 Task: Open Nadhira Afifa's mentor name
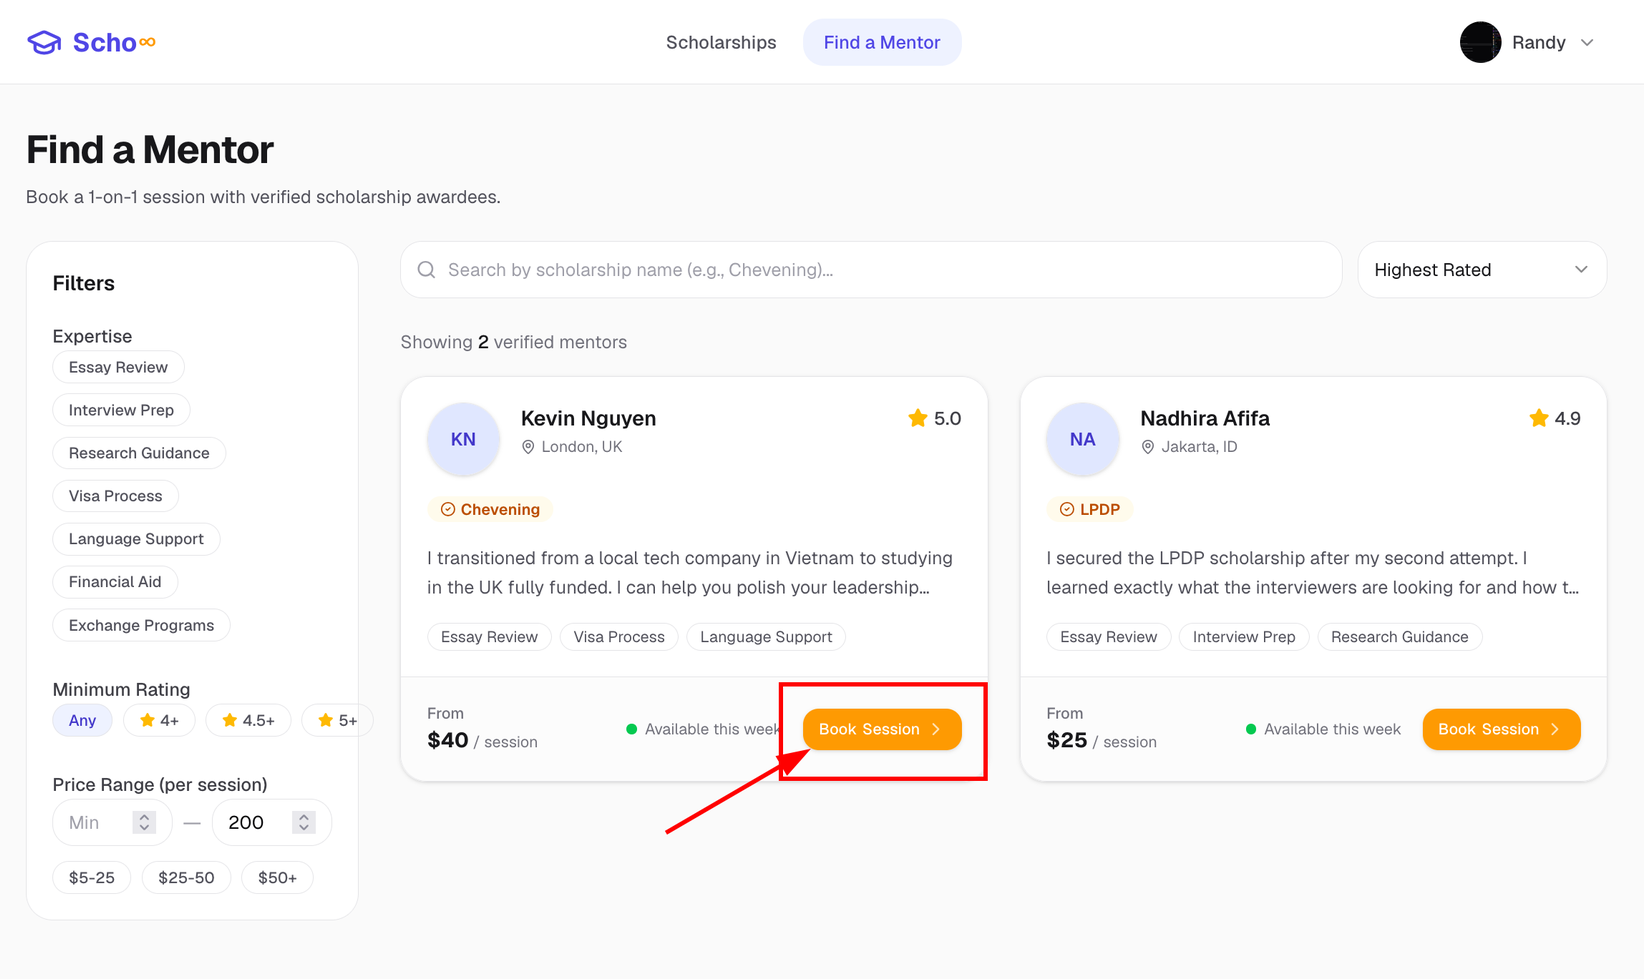click(1205, 418)
